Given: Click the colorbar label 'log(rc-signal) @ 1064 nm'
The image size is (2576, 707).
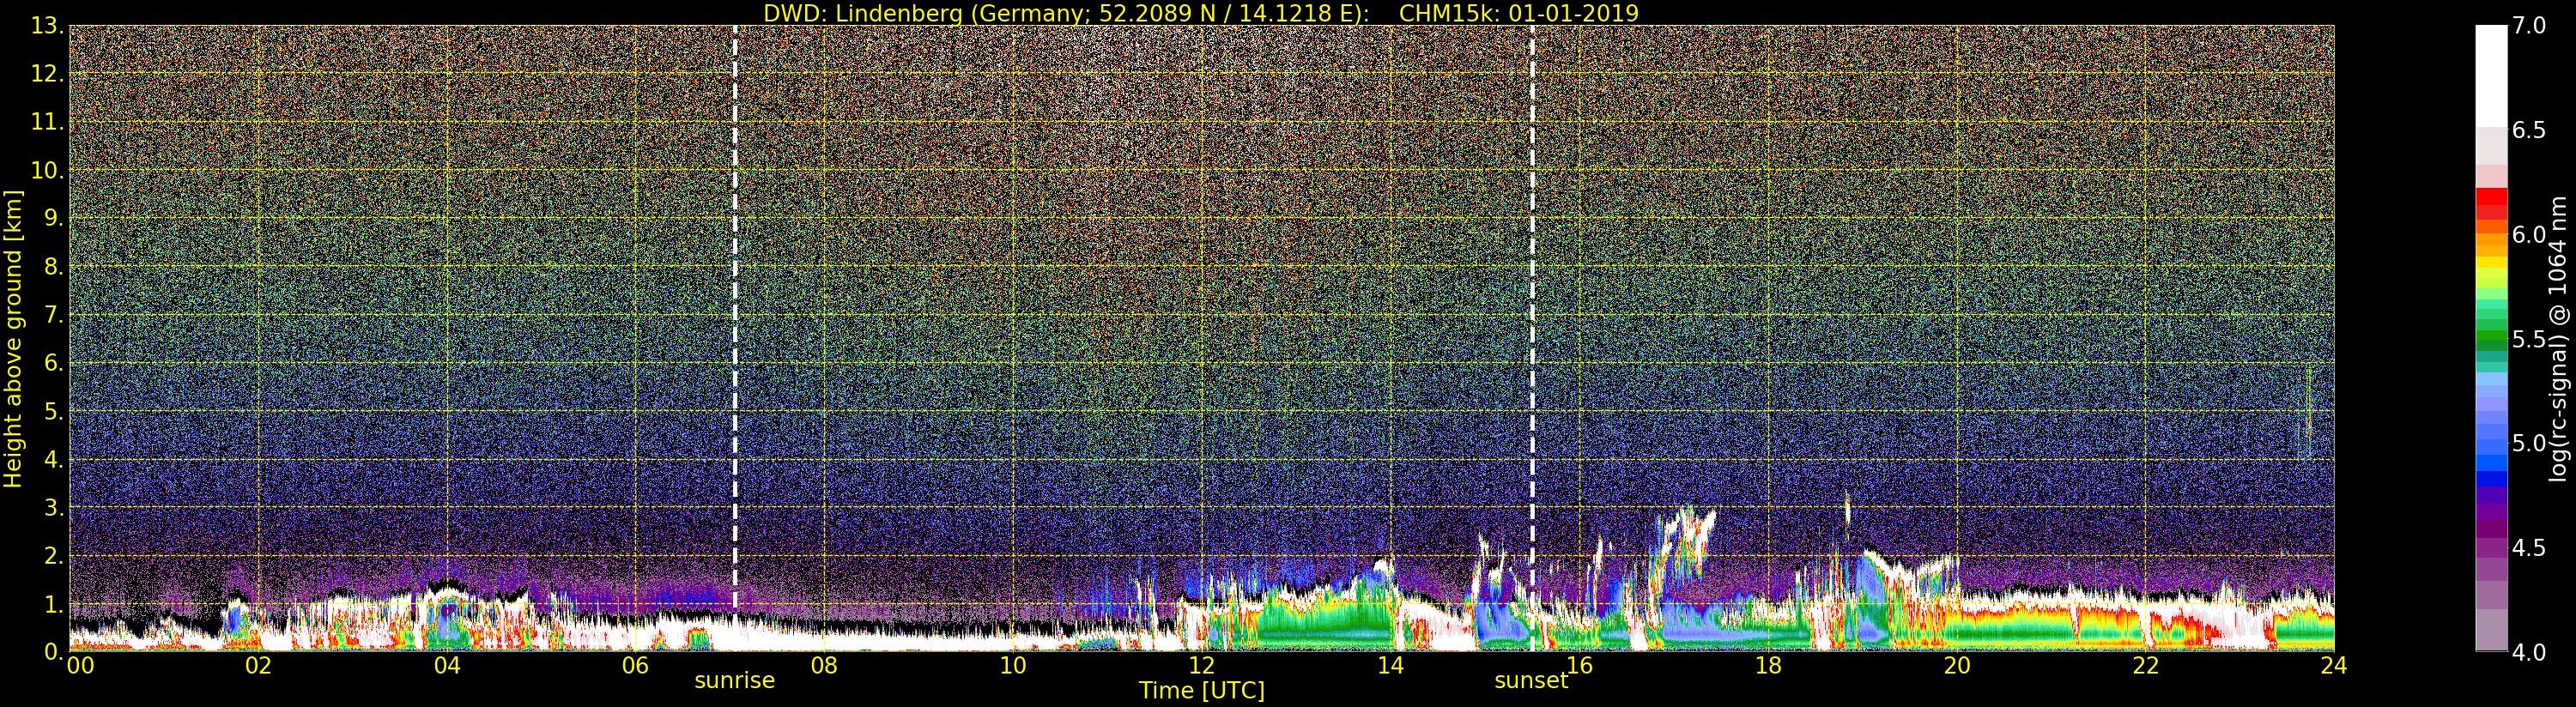Looking at the screenshot, I should click(x=2558, y=339).
